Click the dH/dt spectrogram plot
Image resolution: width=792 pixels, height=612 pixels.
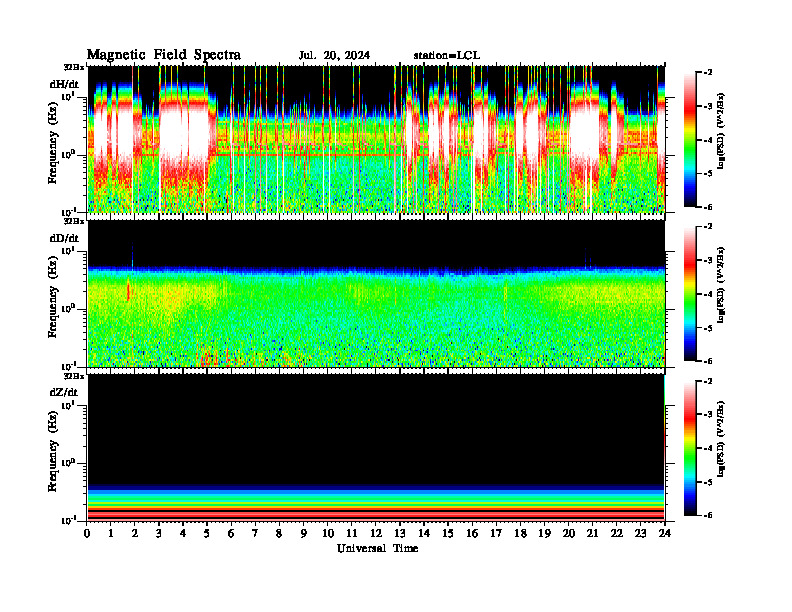pyautogui.click(x=376, y=139)
